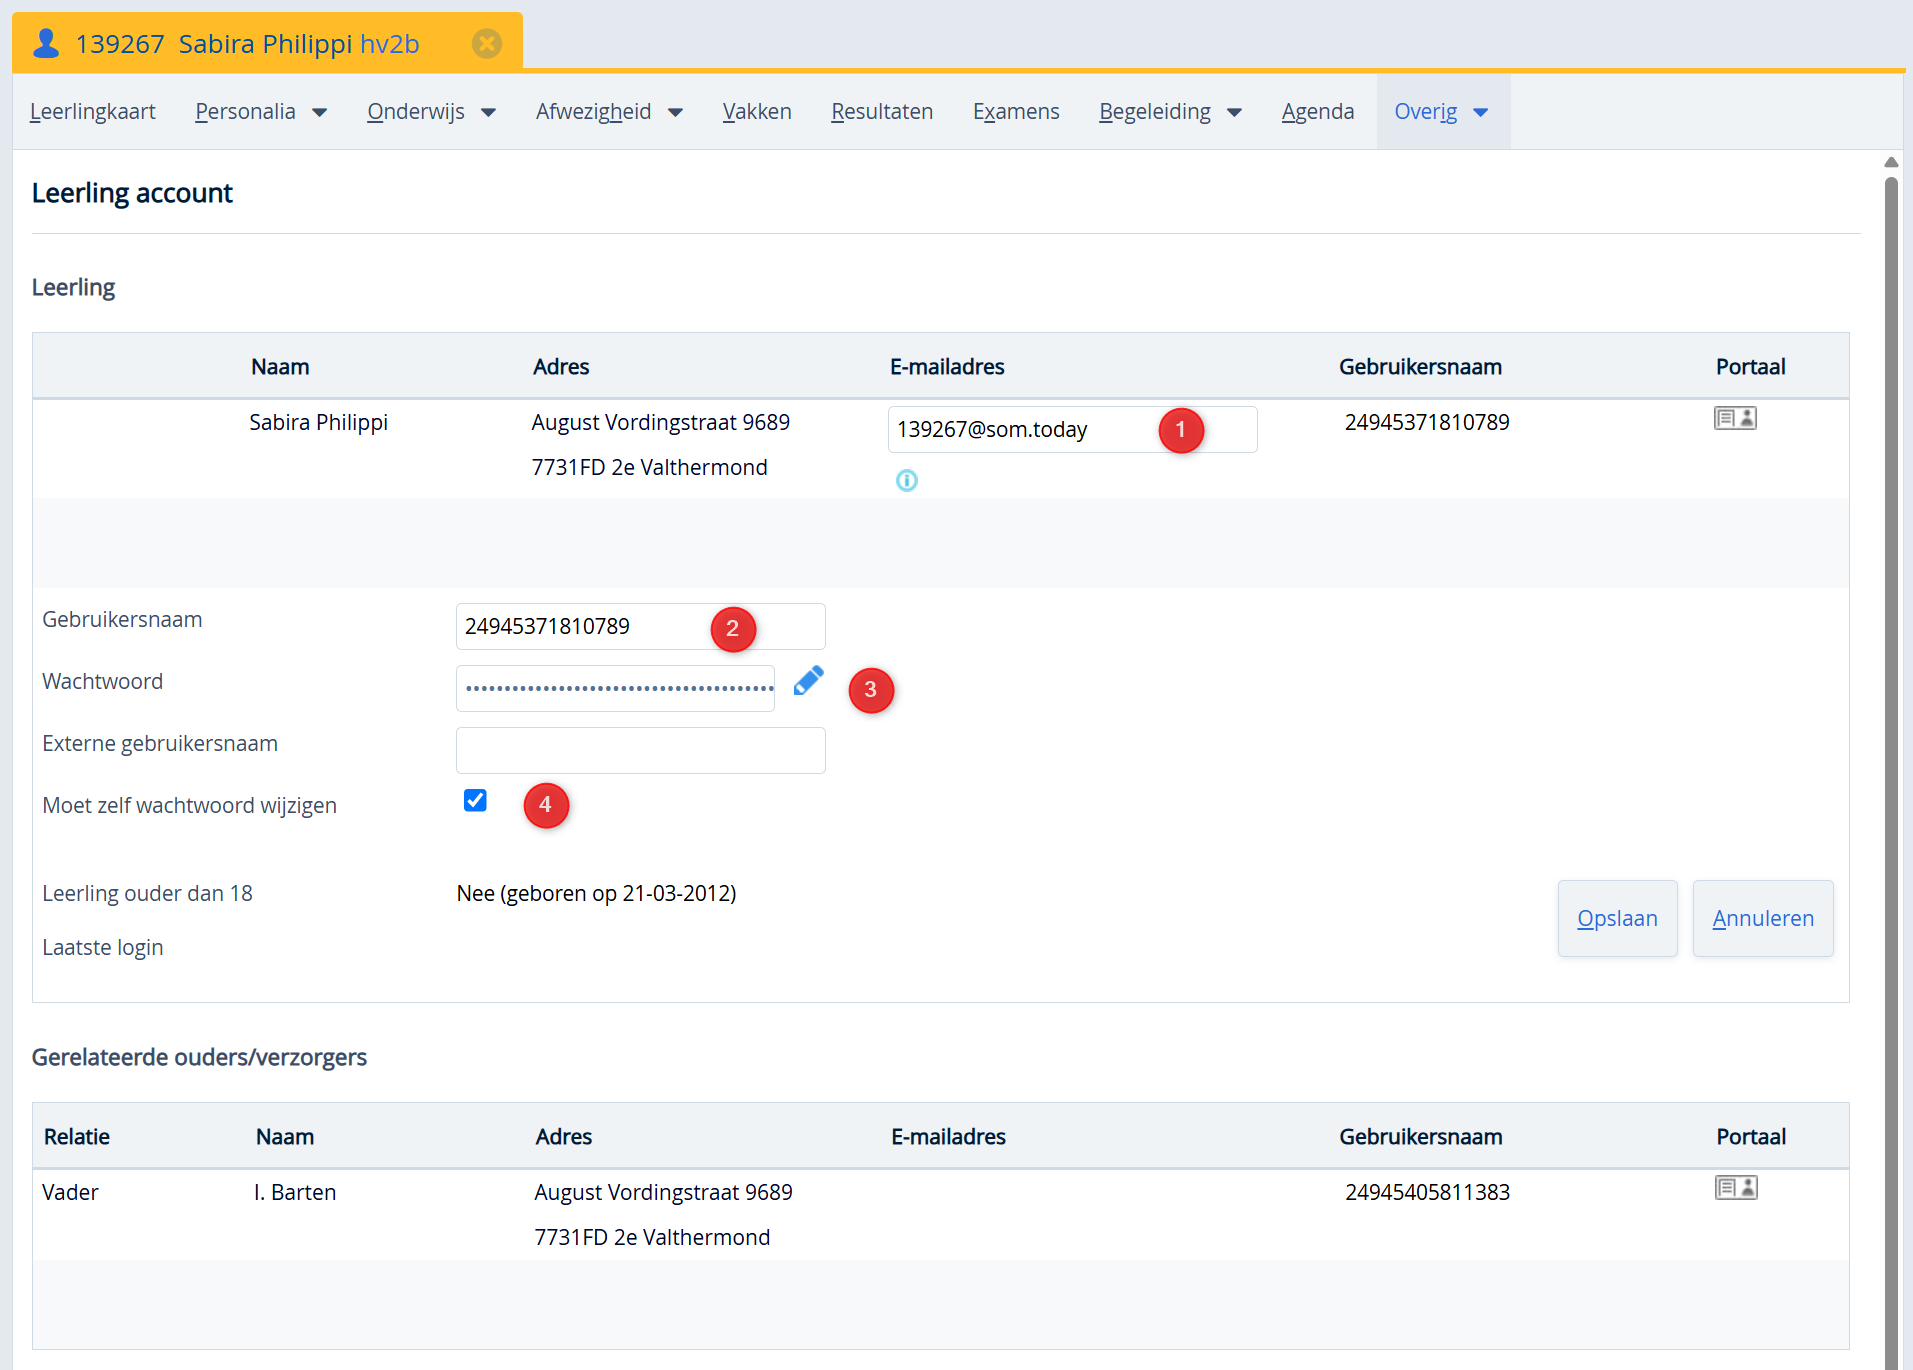Switch to the Resultaten tab
The height and width of the screenshot is (1370, 1913).
tap(881, 112)
